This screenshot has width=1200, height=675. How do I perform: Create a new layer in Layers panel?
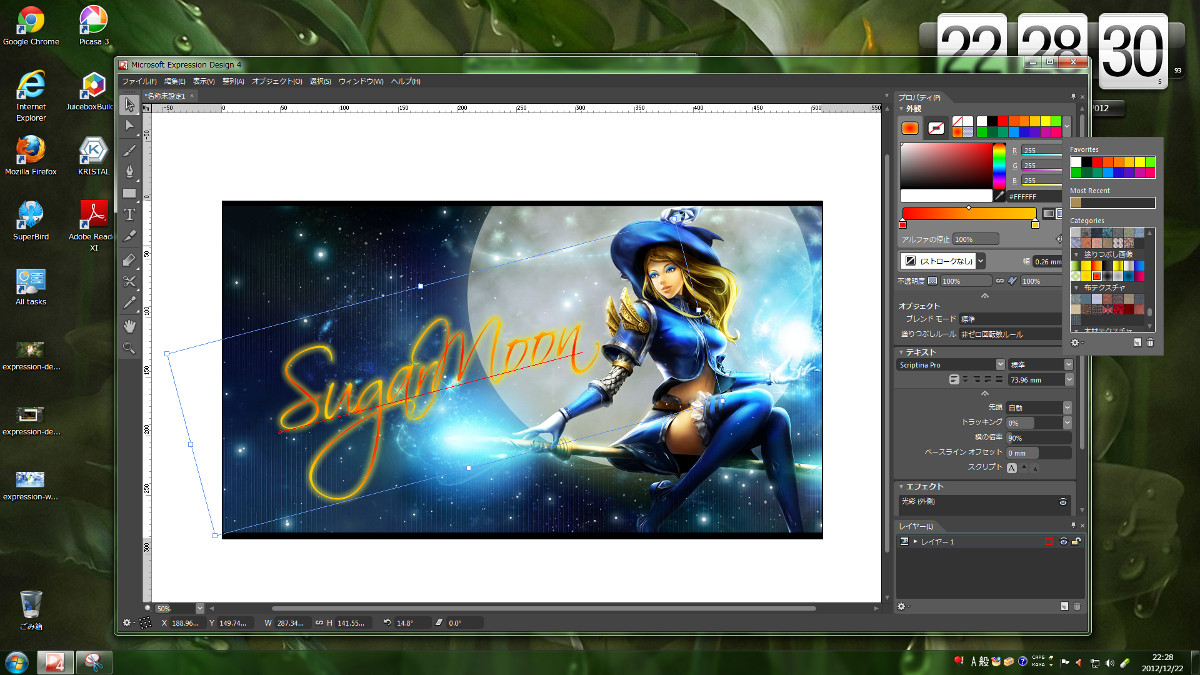(x=1065, y=606)
